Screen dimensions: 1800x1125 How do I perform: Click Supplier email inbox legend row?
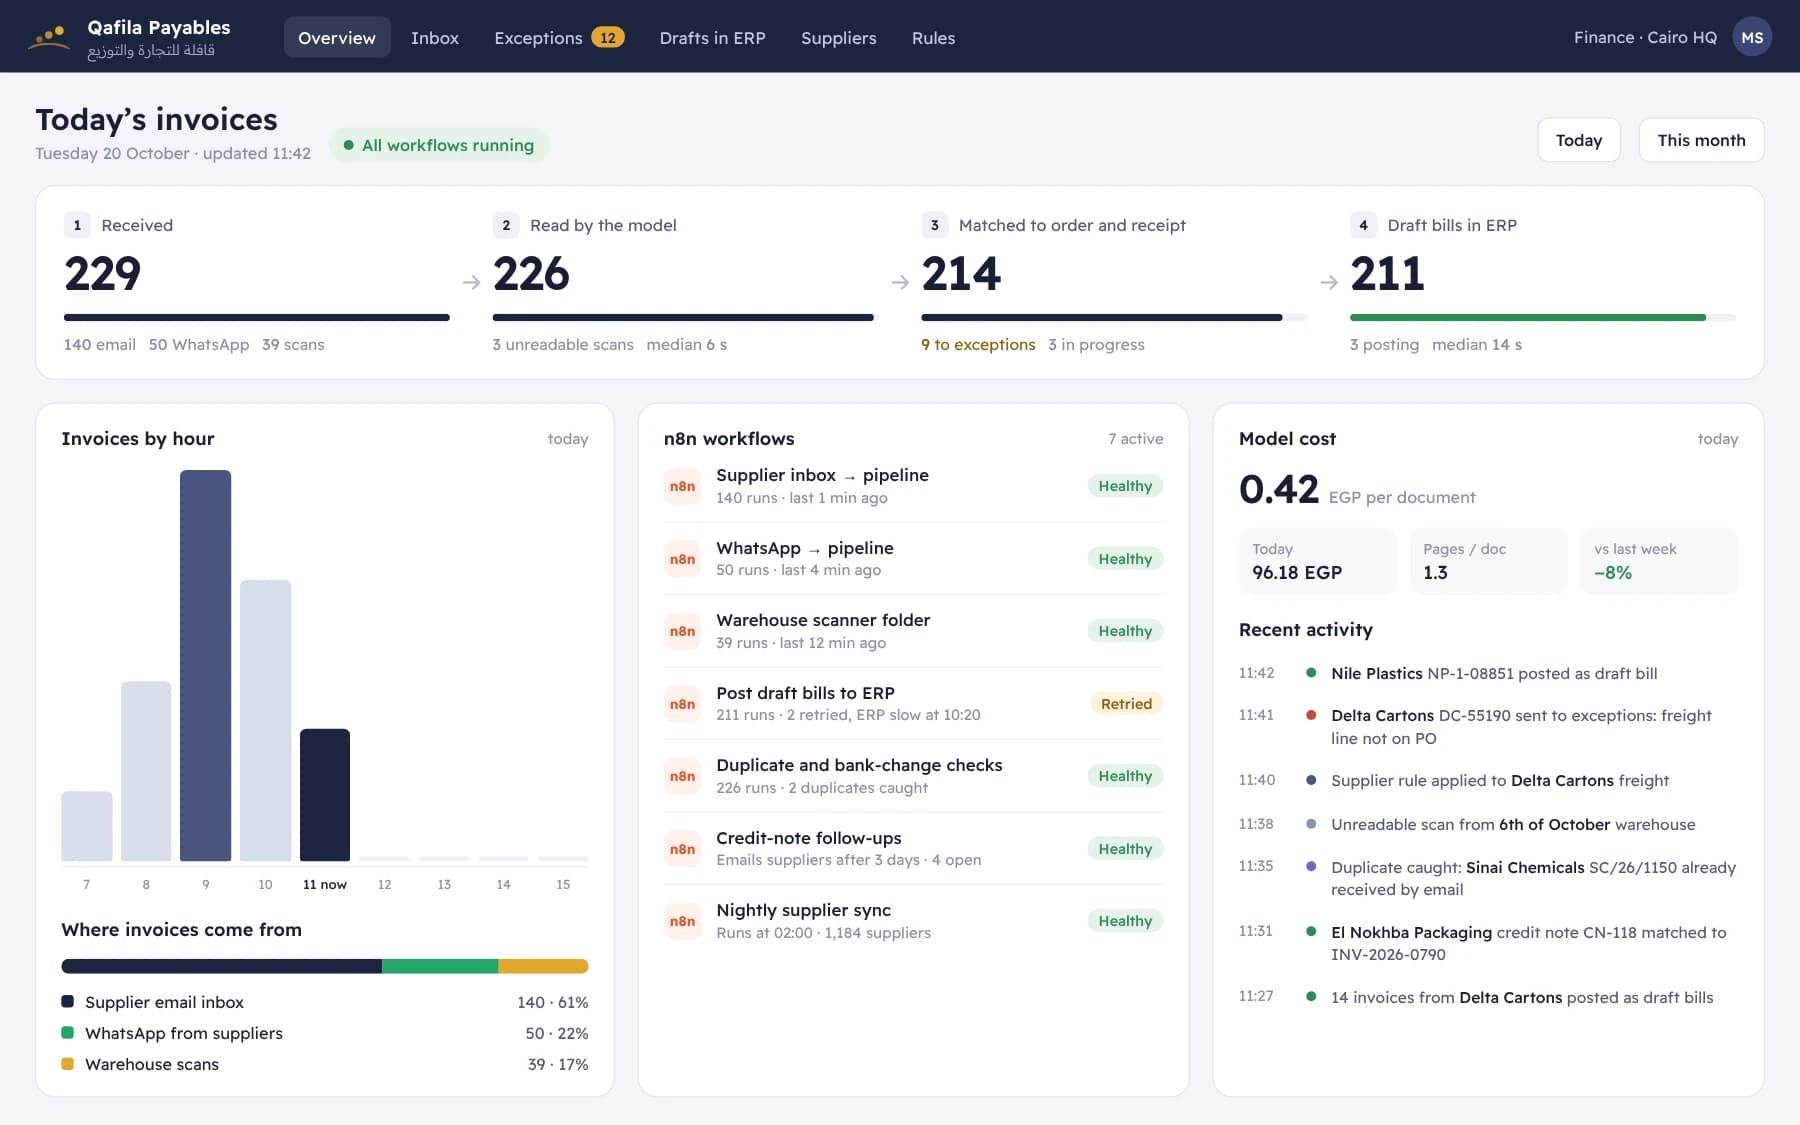325,1002
